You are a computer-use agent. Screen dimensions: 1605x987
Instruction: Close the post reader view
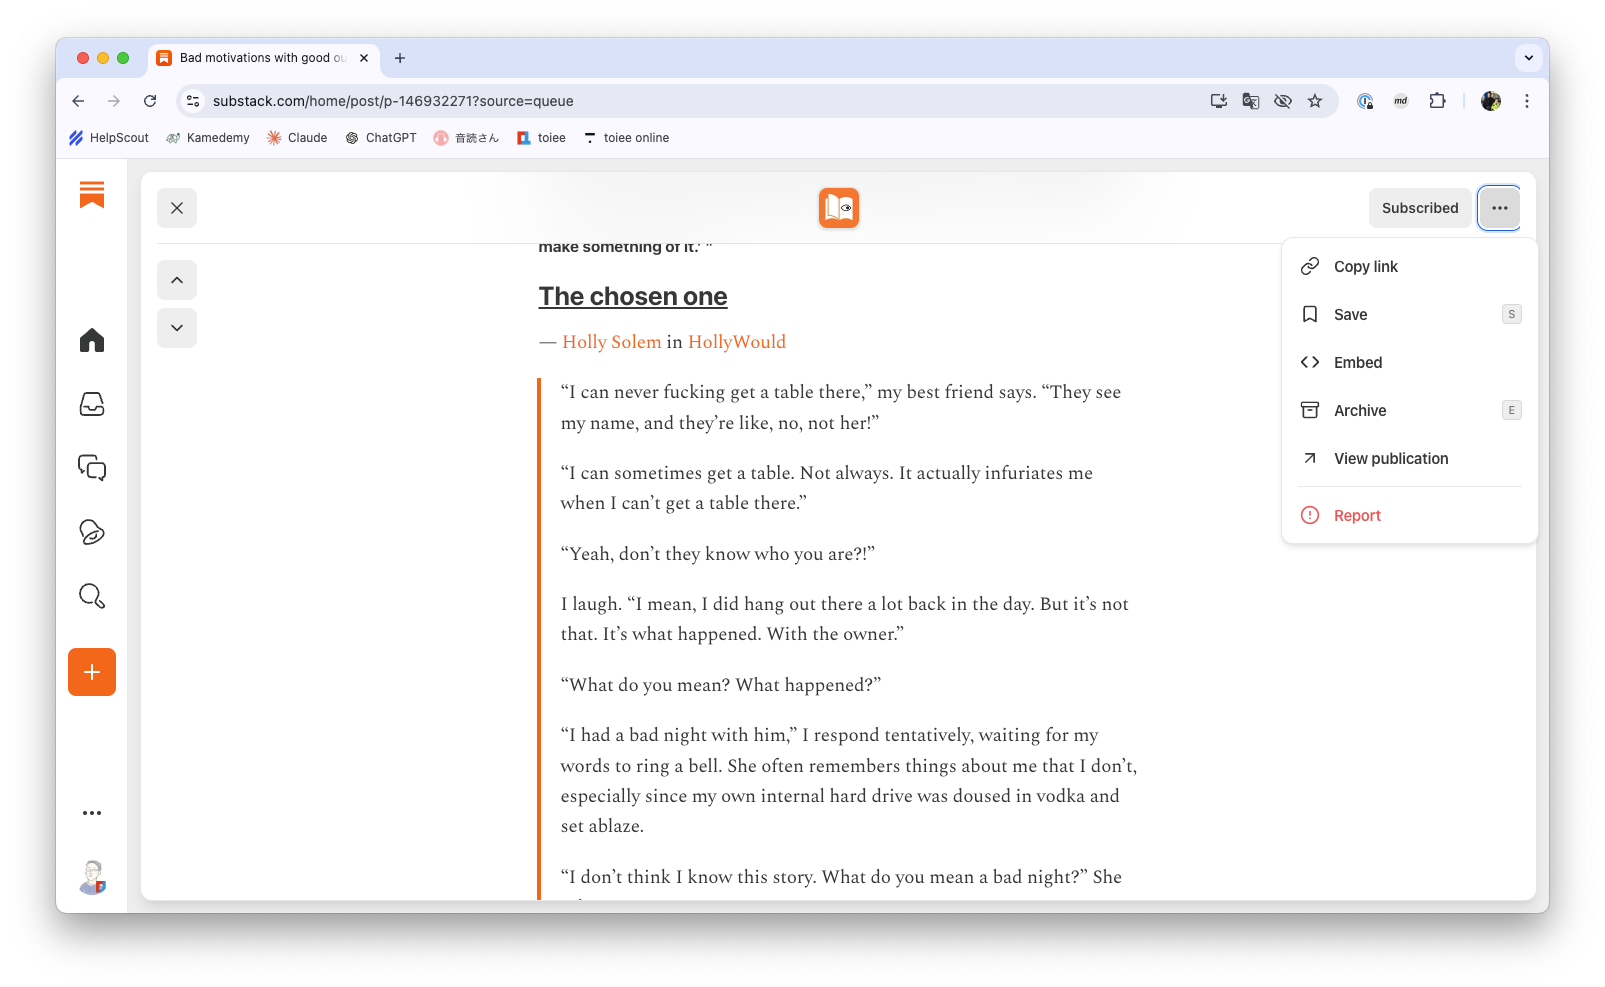(177, 208)
